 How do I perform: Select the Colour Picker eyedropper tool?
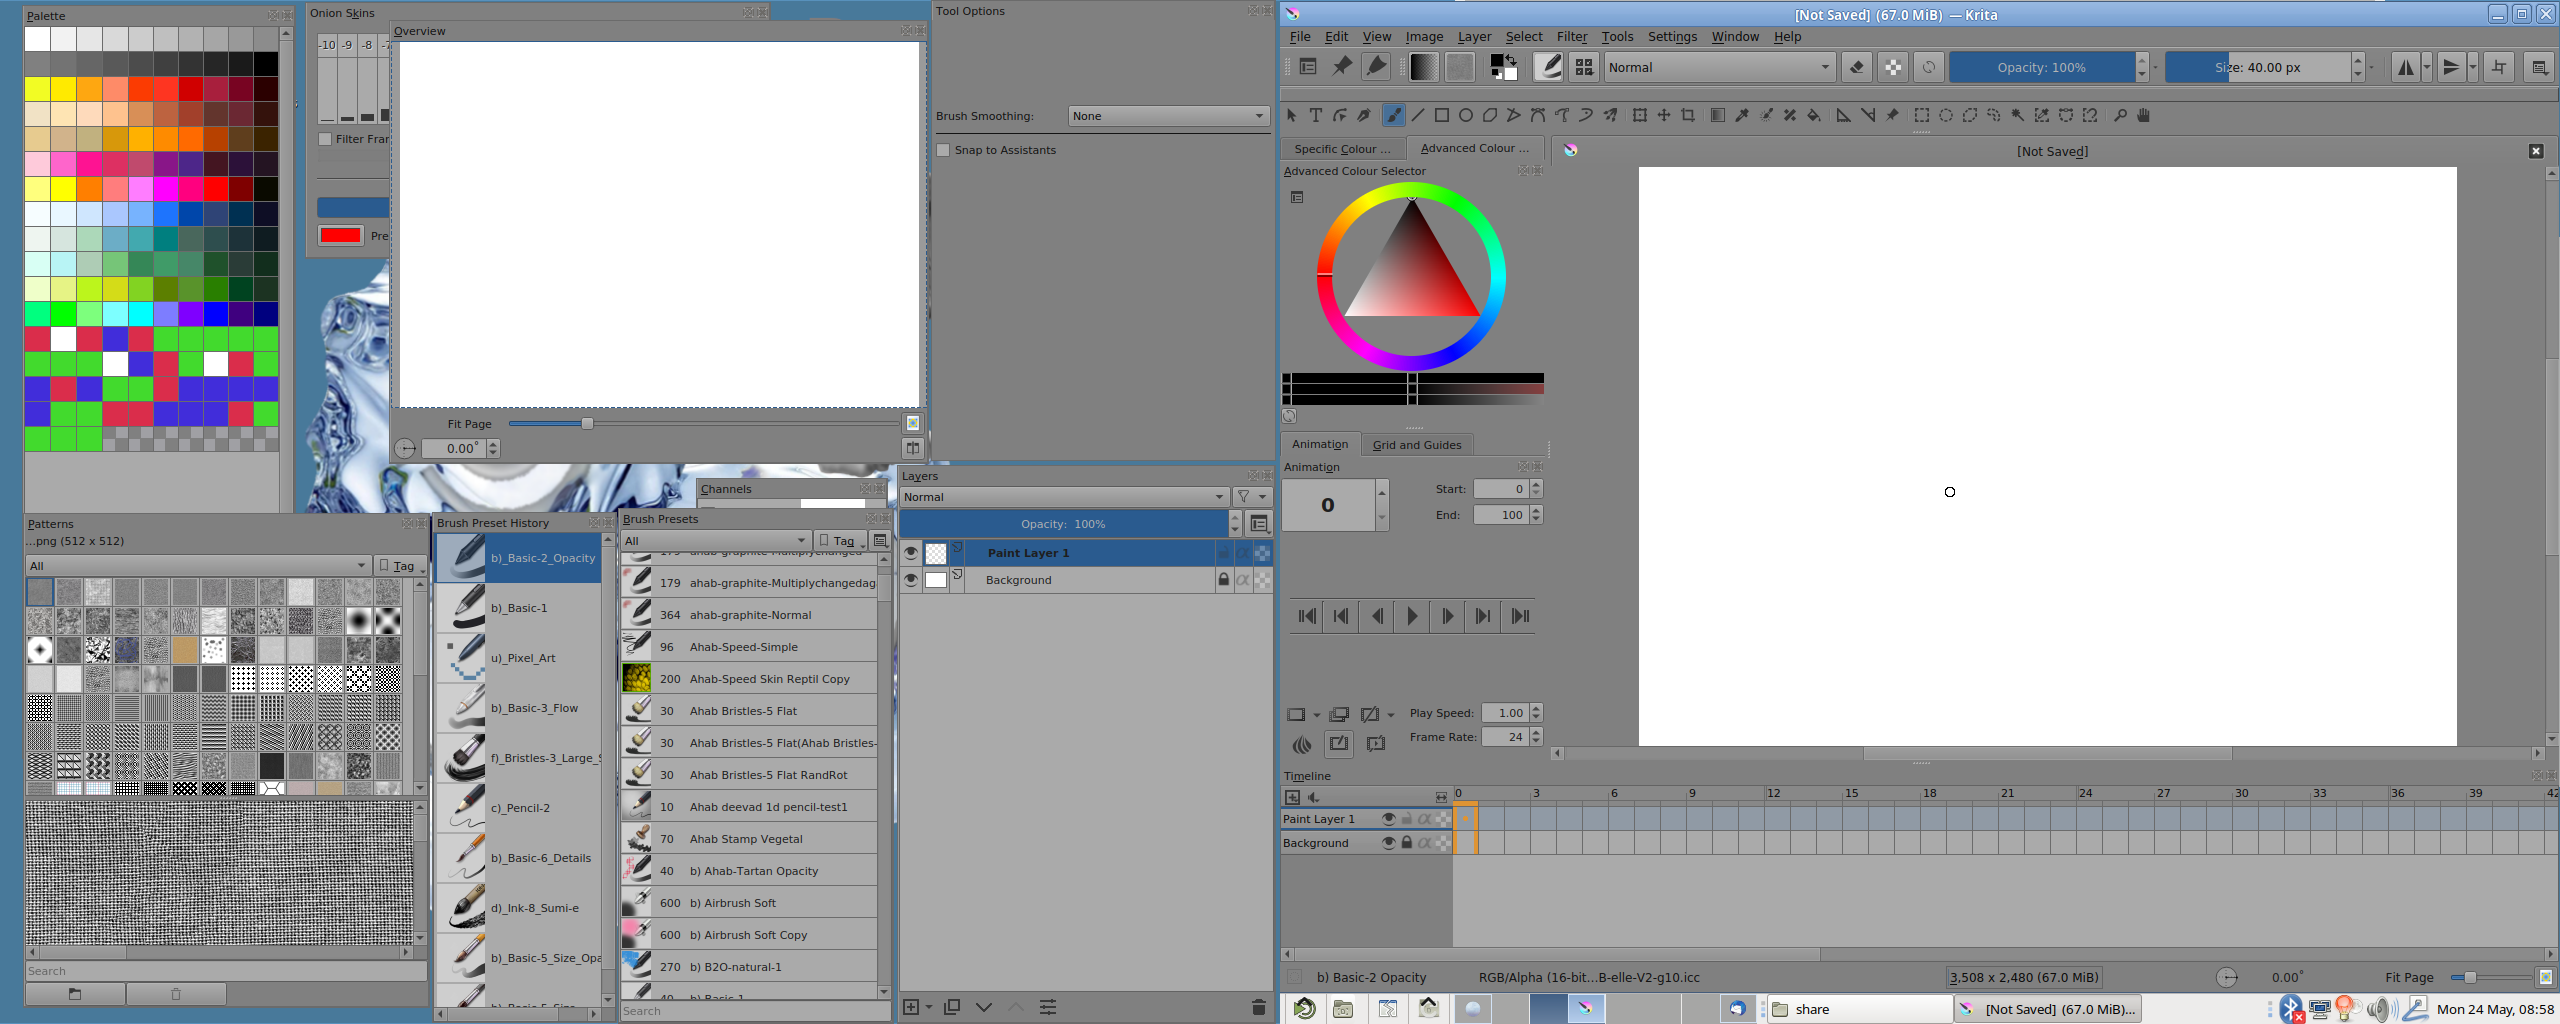pos(1742,115)
